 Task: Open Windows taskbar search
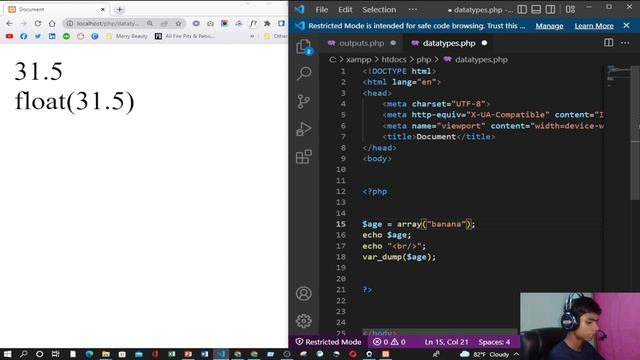[24, 354]
